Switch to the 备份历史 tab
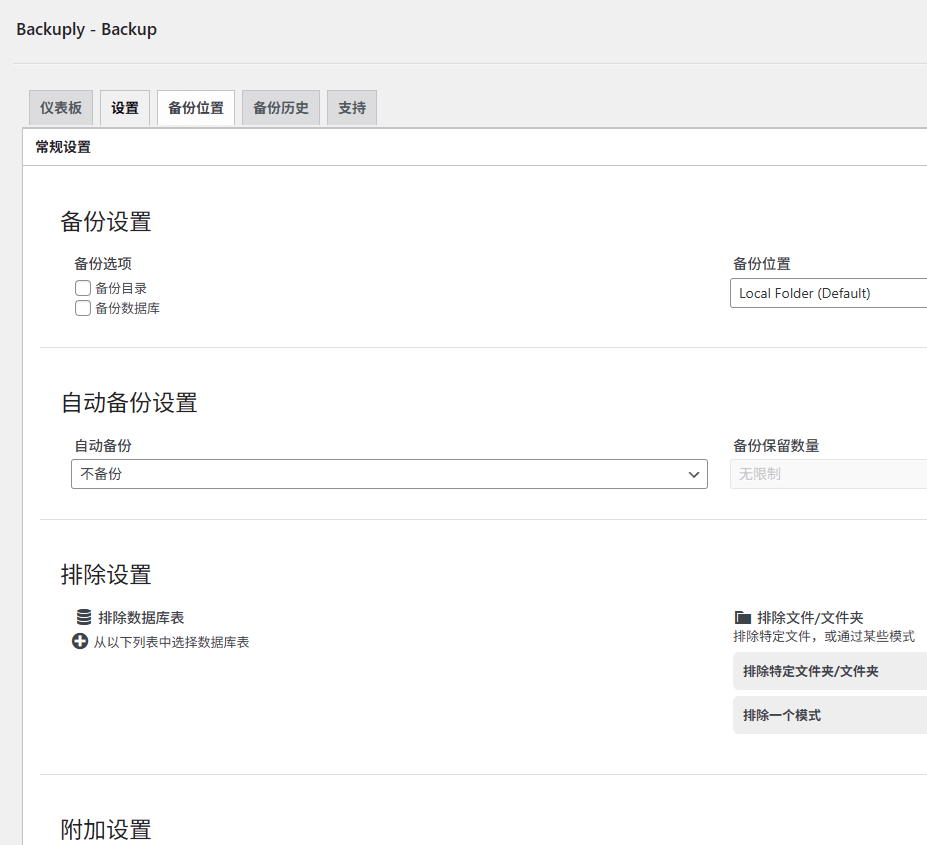927x845 pixels. [x=280, y=107]
